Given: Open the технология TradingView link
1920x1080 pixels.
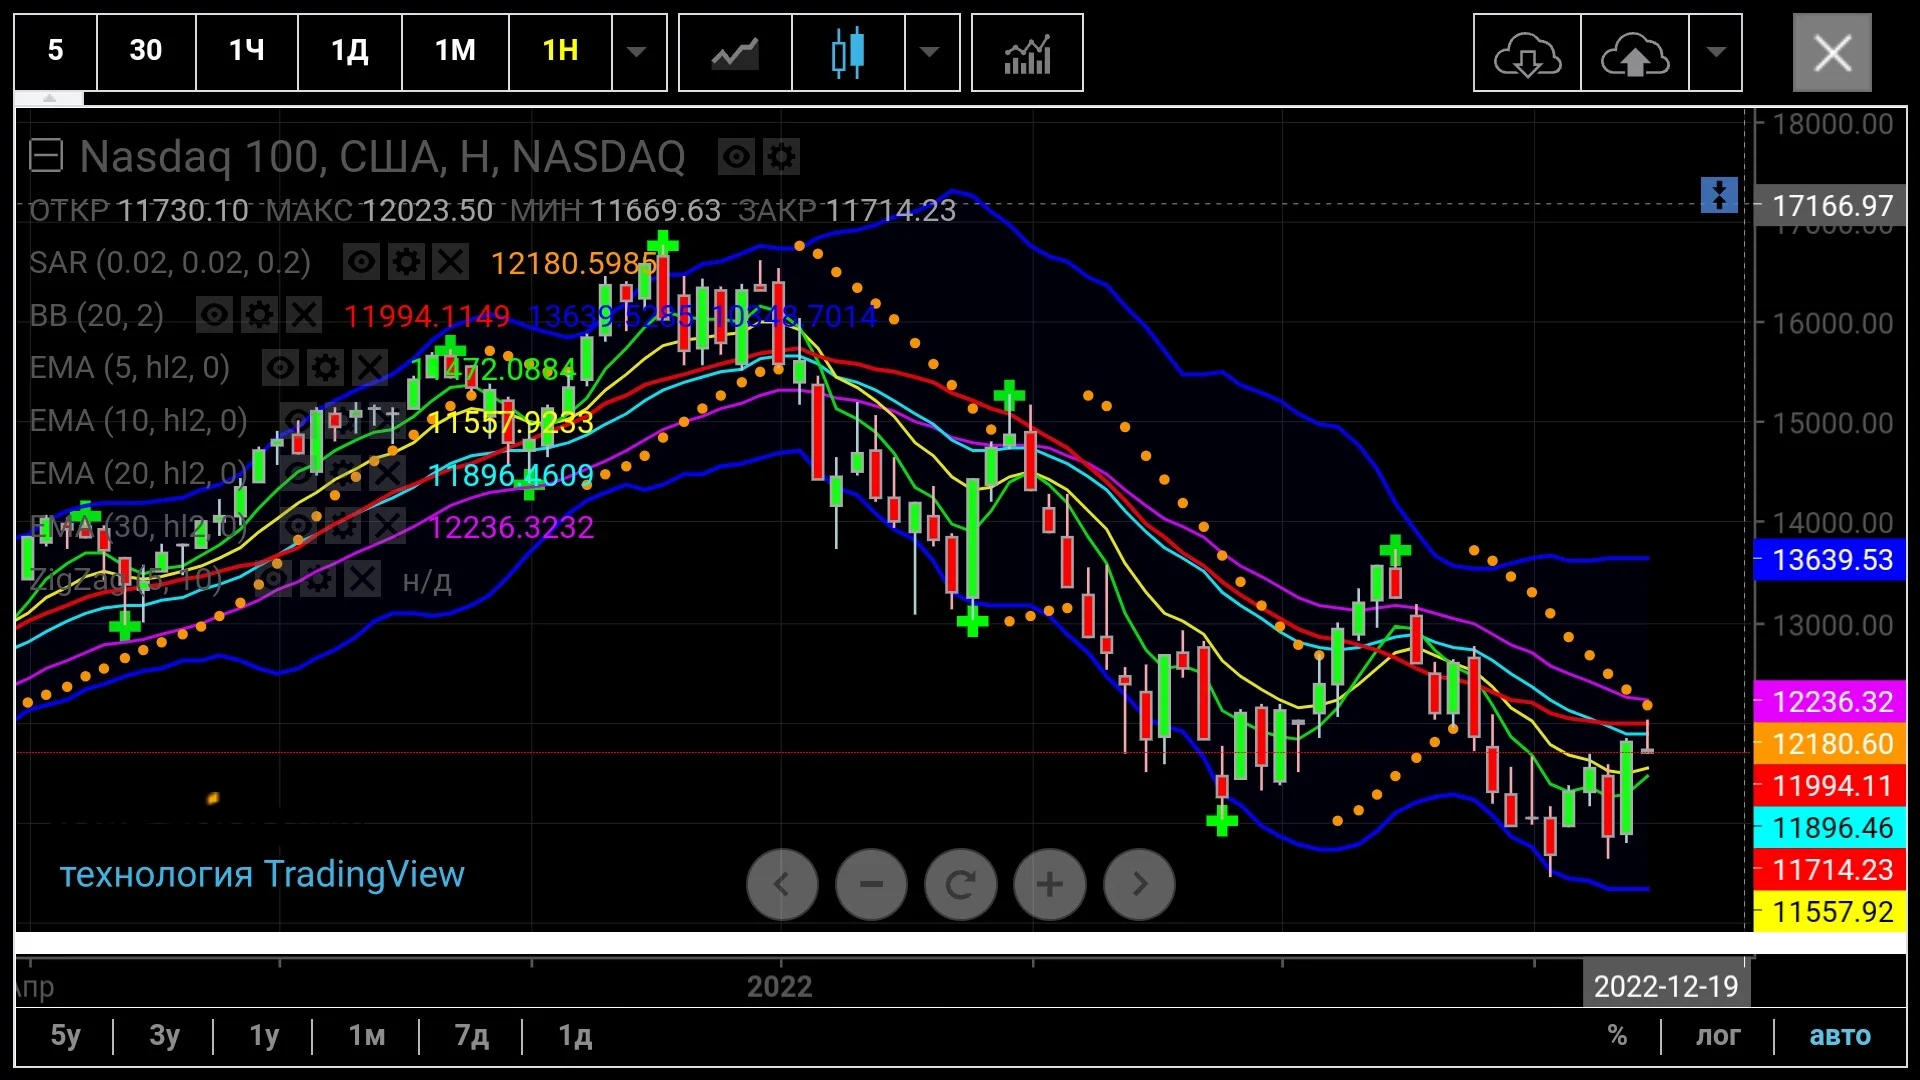Looking at the screenshot, I should (x=262, y=875).
